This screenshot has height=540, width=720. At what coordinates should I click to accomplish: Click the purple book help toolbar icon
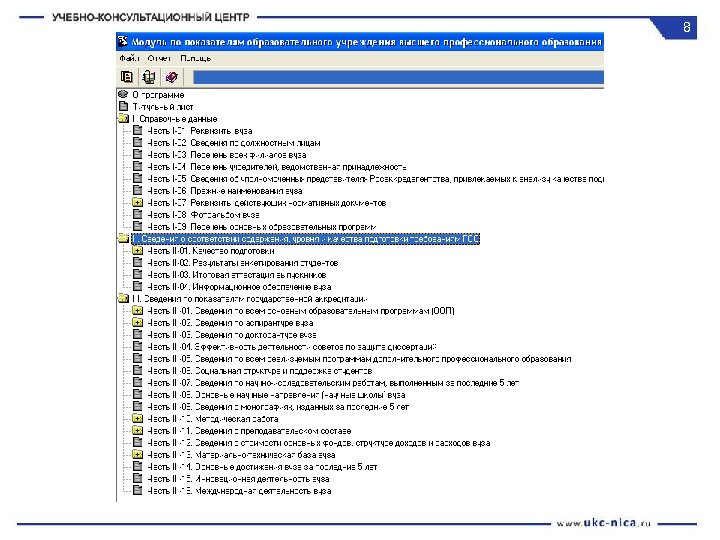point(172,77)
